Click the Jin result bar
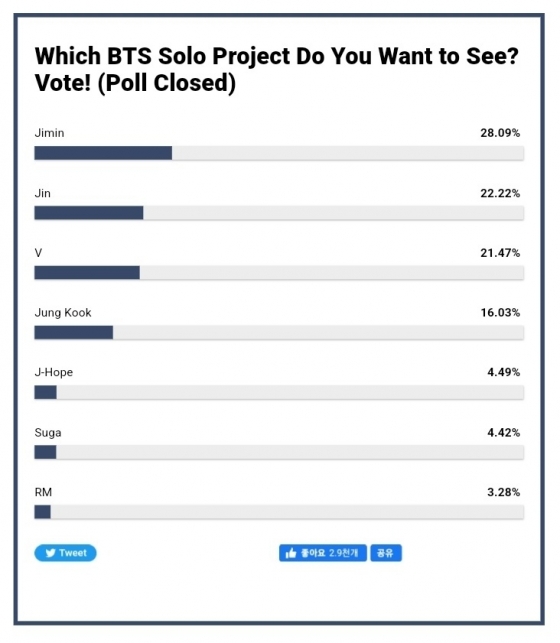The height and width of the screenshot is (643, 560). tap(279, 213)
